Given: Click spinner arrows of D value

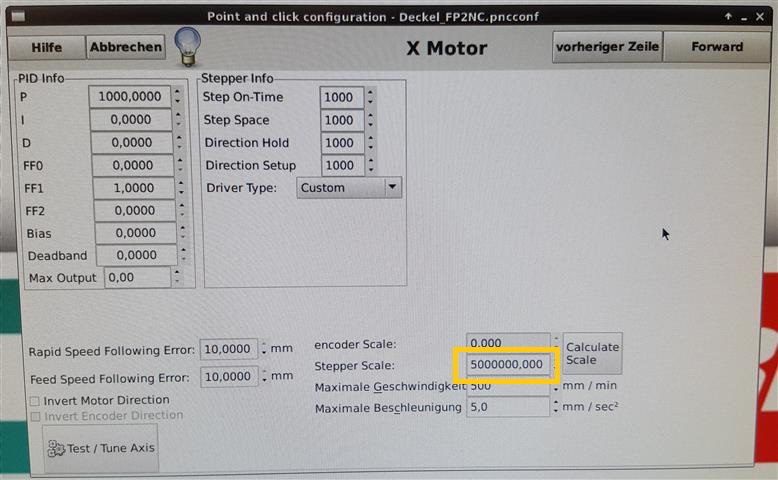Looking at the screenshot, I should [x=179, y=142].
